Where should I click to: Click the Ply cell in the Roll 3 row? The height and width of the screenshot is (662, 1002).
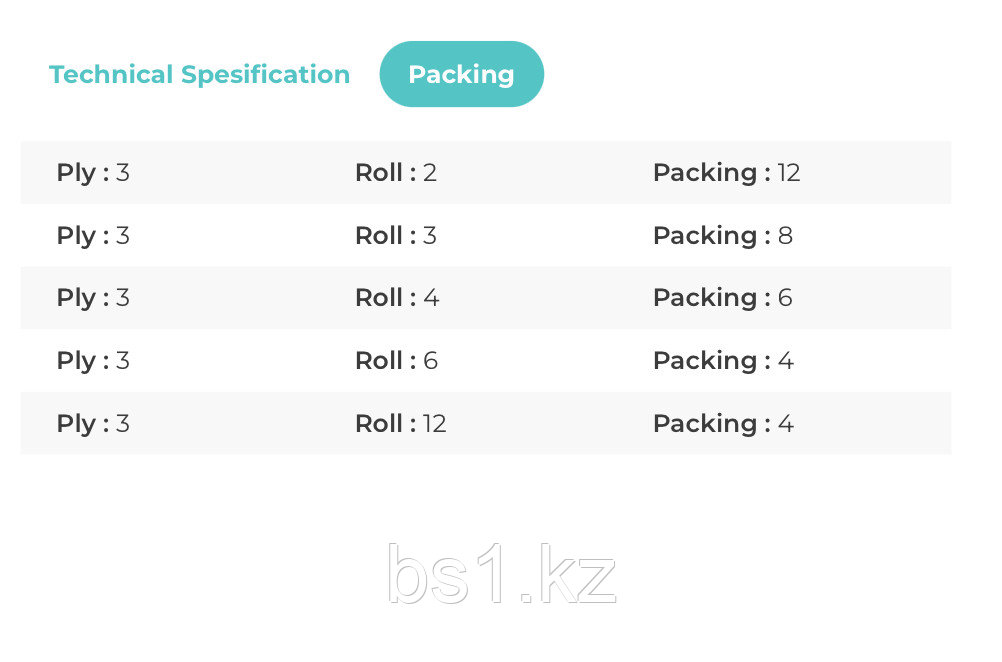93,235
